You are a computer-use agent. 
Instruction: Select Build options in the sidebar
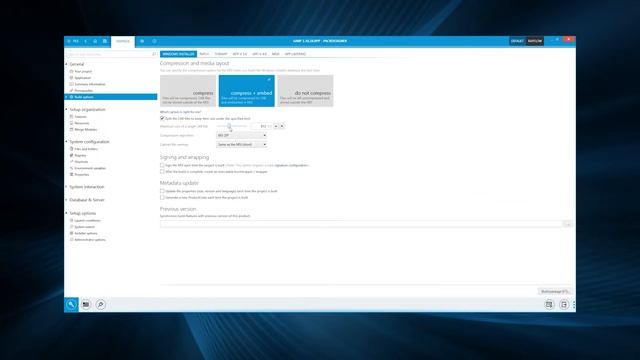[111, 97]
